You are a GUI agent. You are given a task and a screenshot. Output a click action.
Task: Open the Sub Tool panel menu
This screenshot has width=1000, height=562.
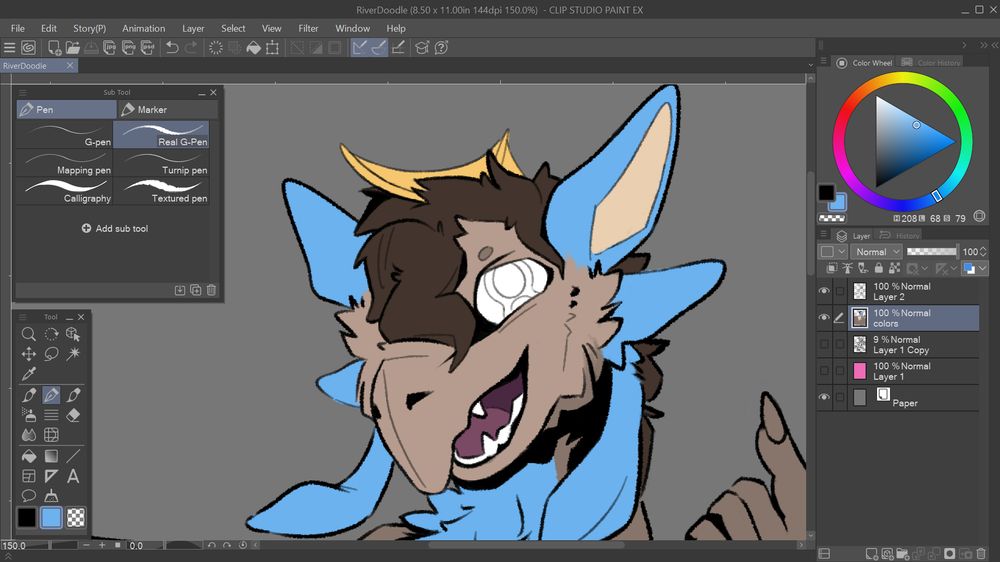click(22, 92)
